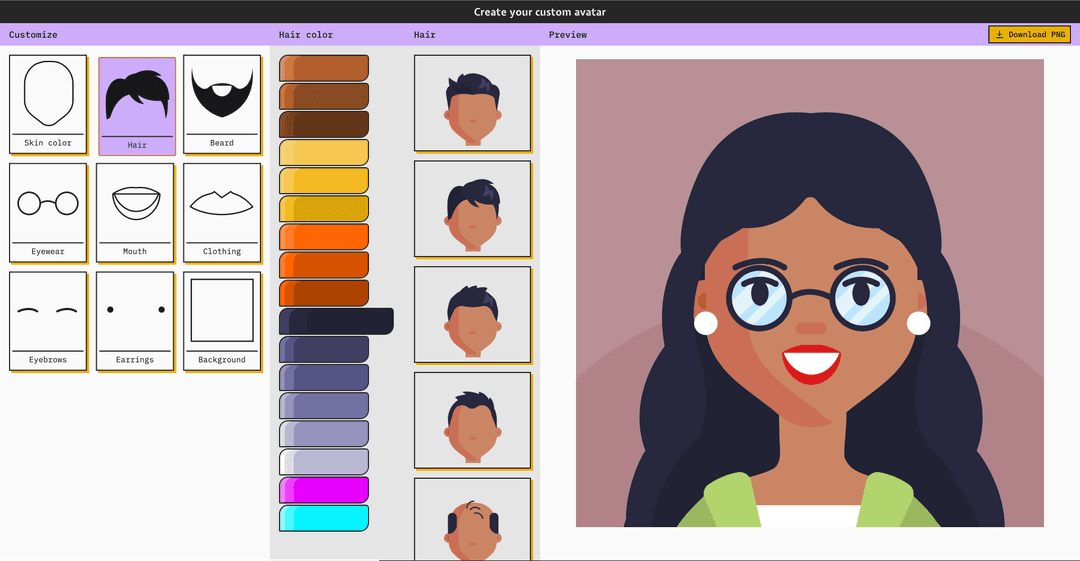Select the Hair customization card
Viewport: 1080px width, 561px height.
click(x=137, y=106)
